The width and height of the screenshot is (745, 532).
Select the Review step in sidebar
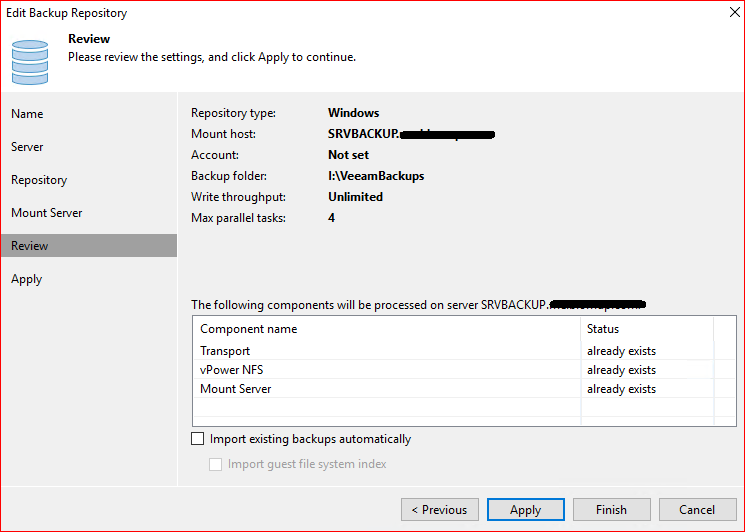pos(30,246)
